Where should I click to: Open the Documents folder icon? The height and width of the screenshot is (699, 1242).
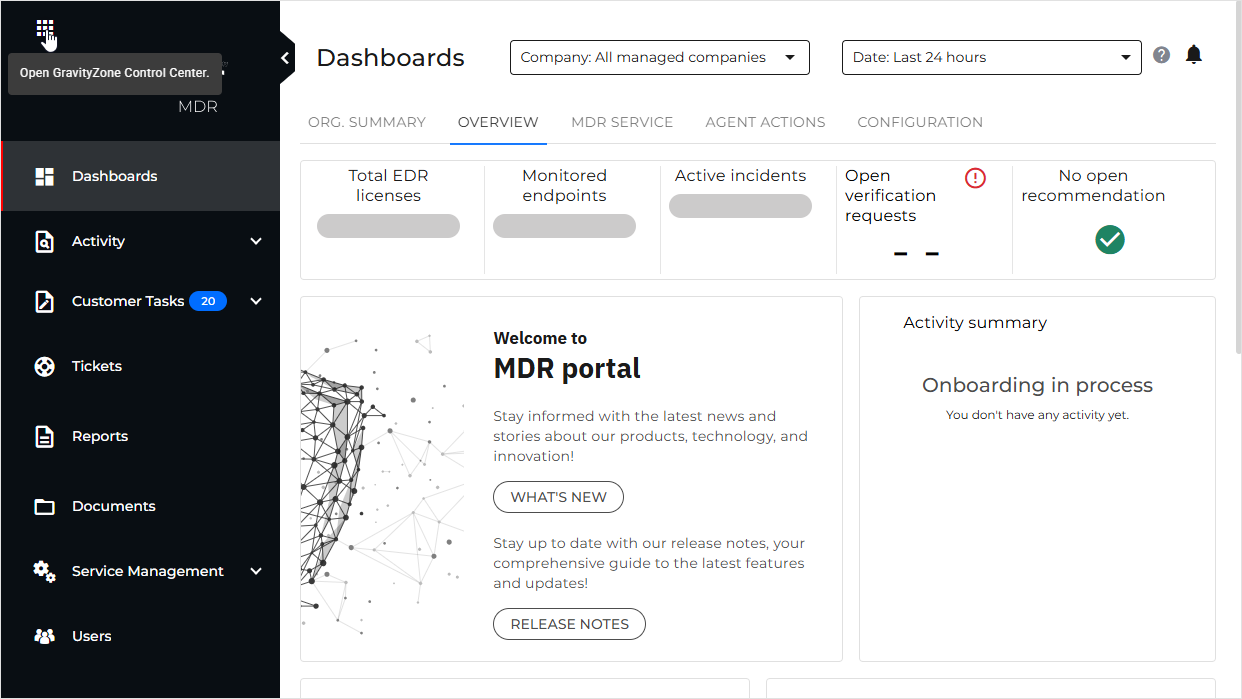[x=44, y=507]
